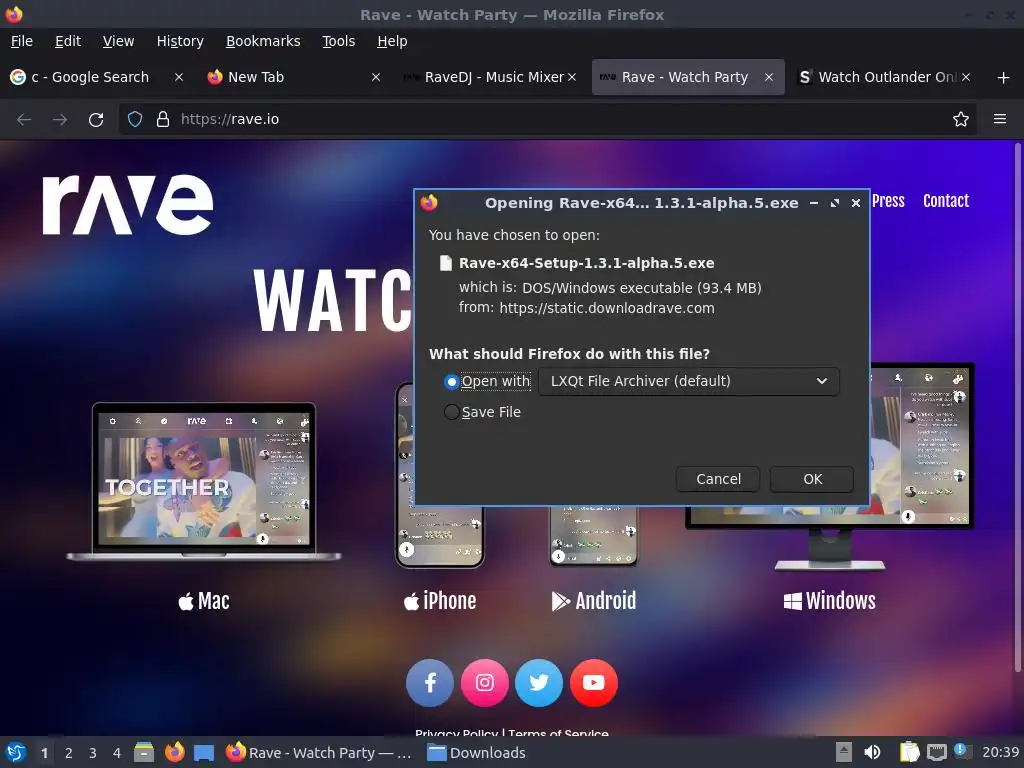
Task: Click the Mac download link
Action: (204, 601)
